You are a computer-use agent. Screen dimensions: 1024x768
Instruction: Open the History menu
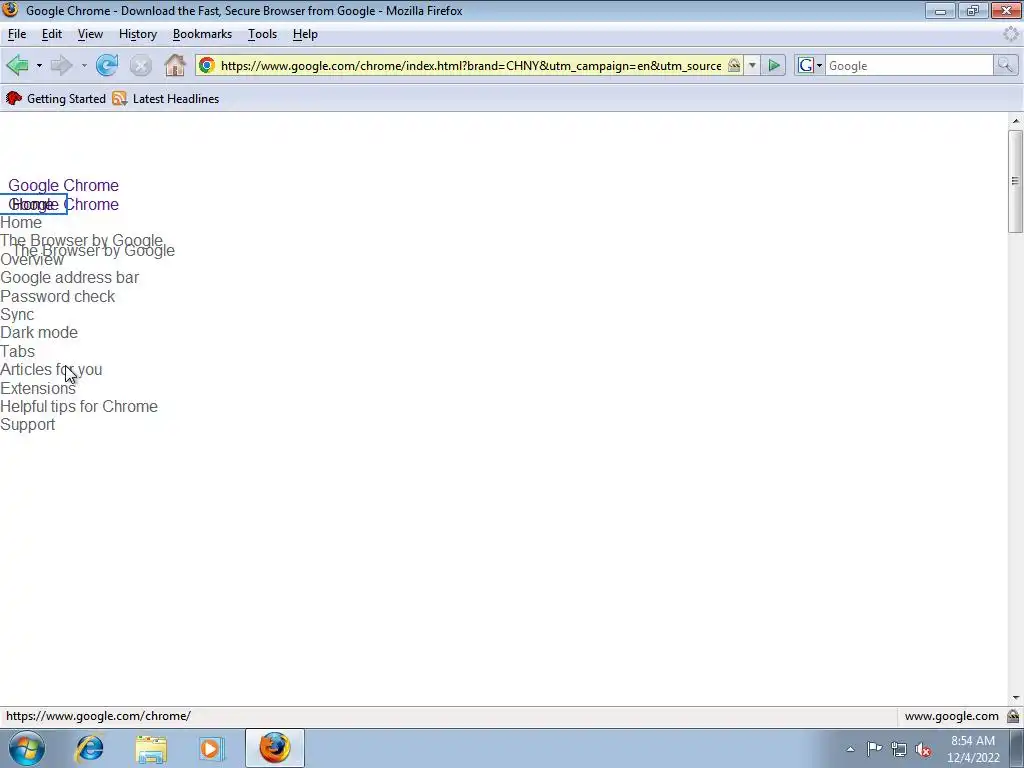point(138,34)
